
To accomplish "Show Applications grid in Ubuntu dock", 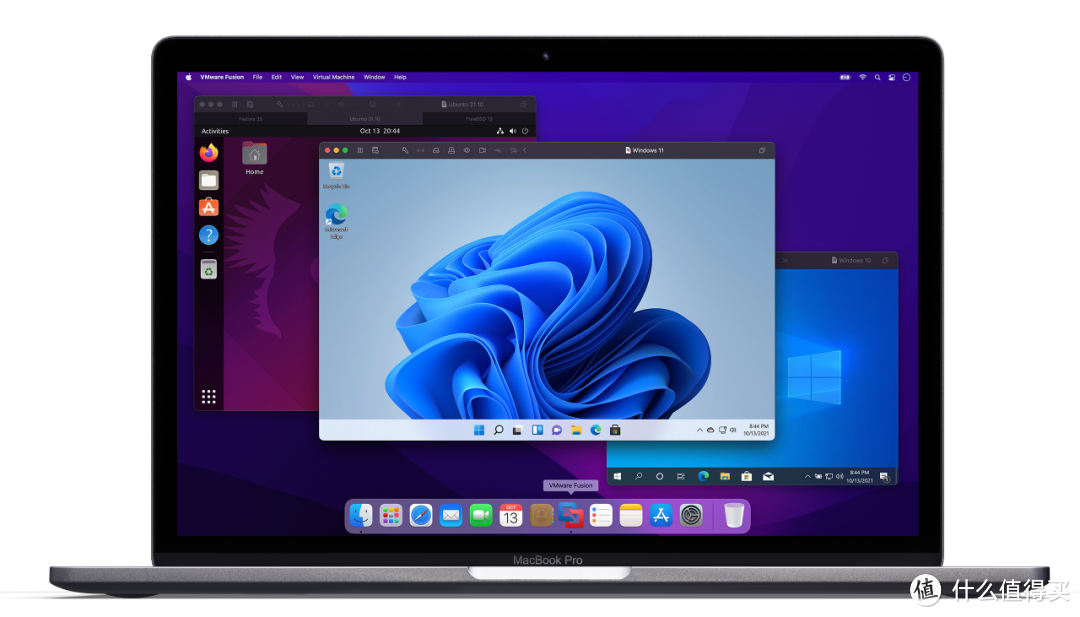I will [x=209, y=397].
